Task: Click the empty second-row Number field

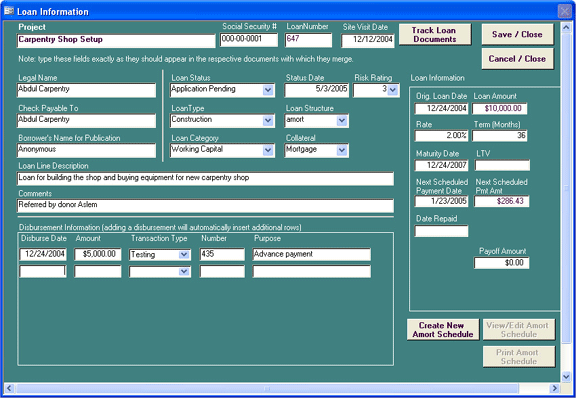Action: point(222,272)
